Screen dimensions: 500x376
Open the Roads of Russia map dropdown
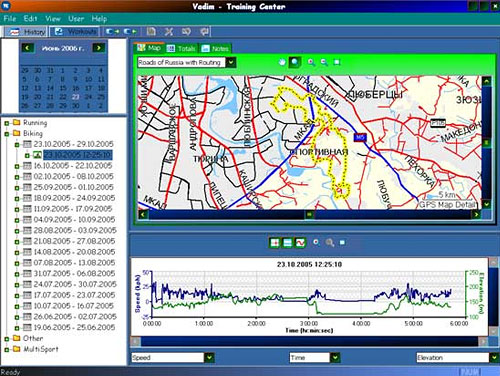231,62
